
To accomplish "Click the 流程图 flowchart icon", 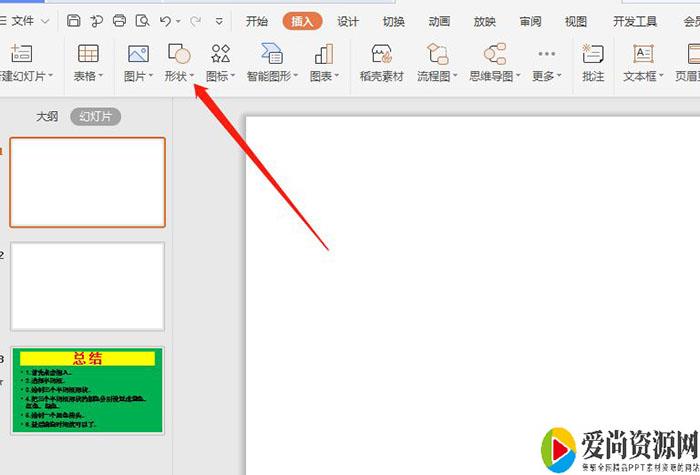I will [x=438, y=53].
